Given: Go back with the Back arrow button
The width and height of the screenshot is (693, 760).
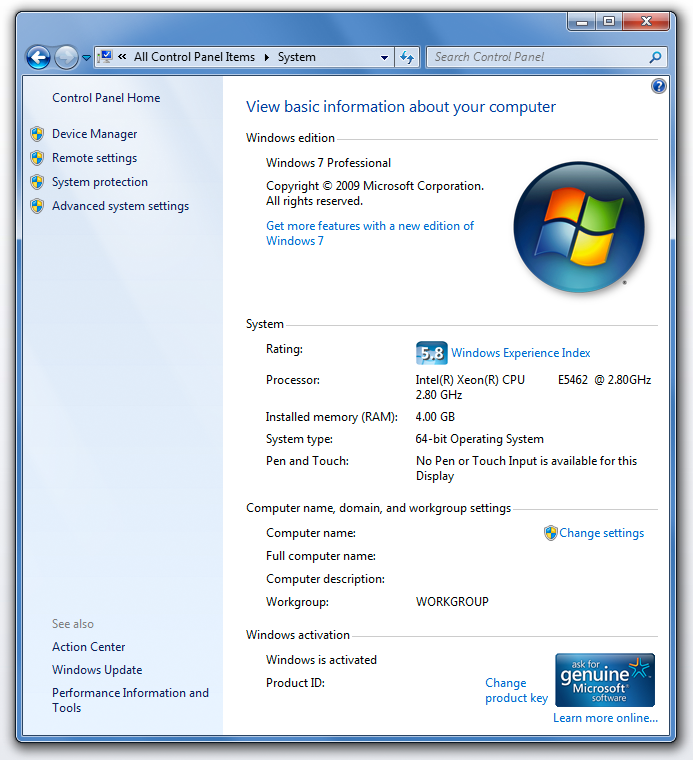Looking at the screenshot, I should pyautogui.click(x=38, y=58).
